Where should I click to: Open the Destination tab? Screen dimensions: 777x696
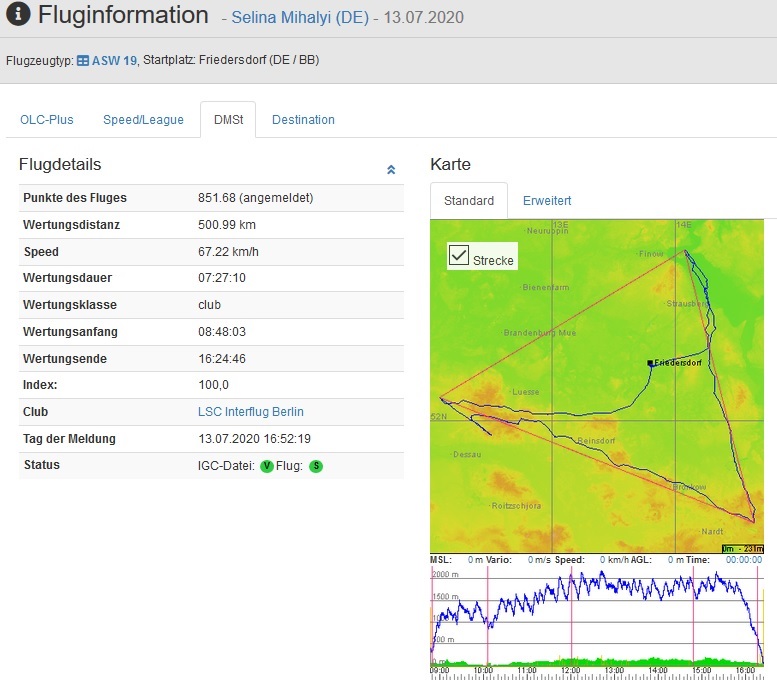point(303,120)
